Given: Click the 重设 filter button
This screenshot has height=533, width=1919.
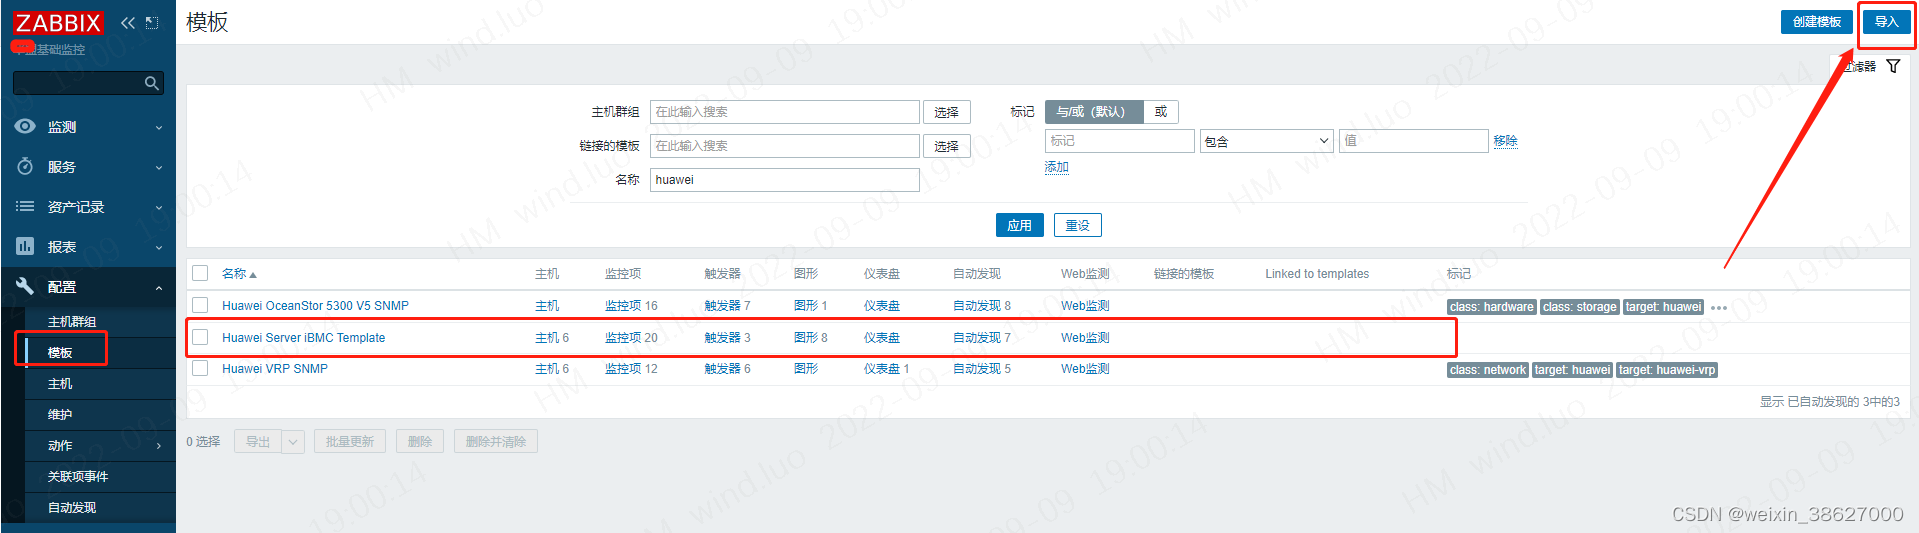Looking at the screenshot, I should tap(1078, 225).
